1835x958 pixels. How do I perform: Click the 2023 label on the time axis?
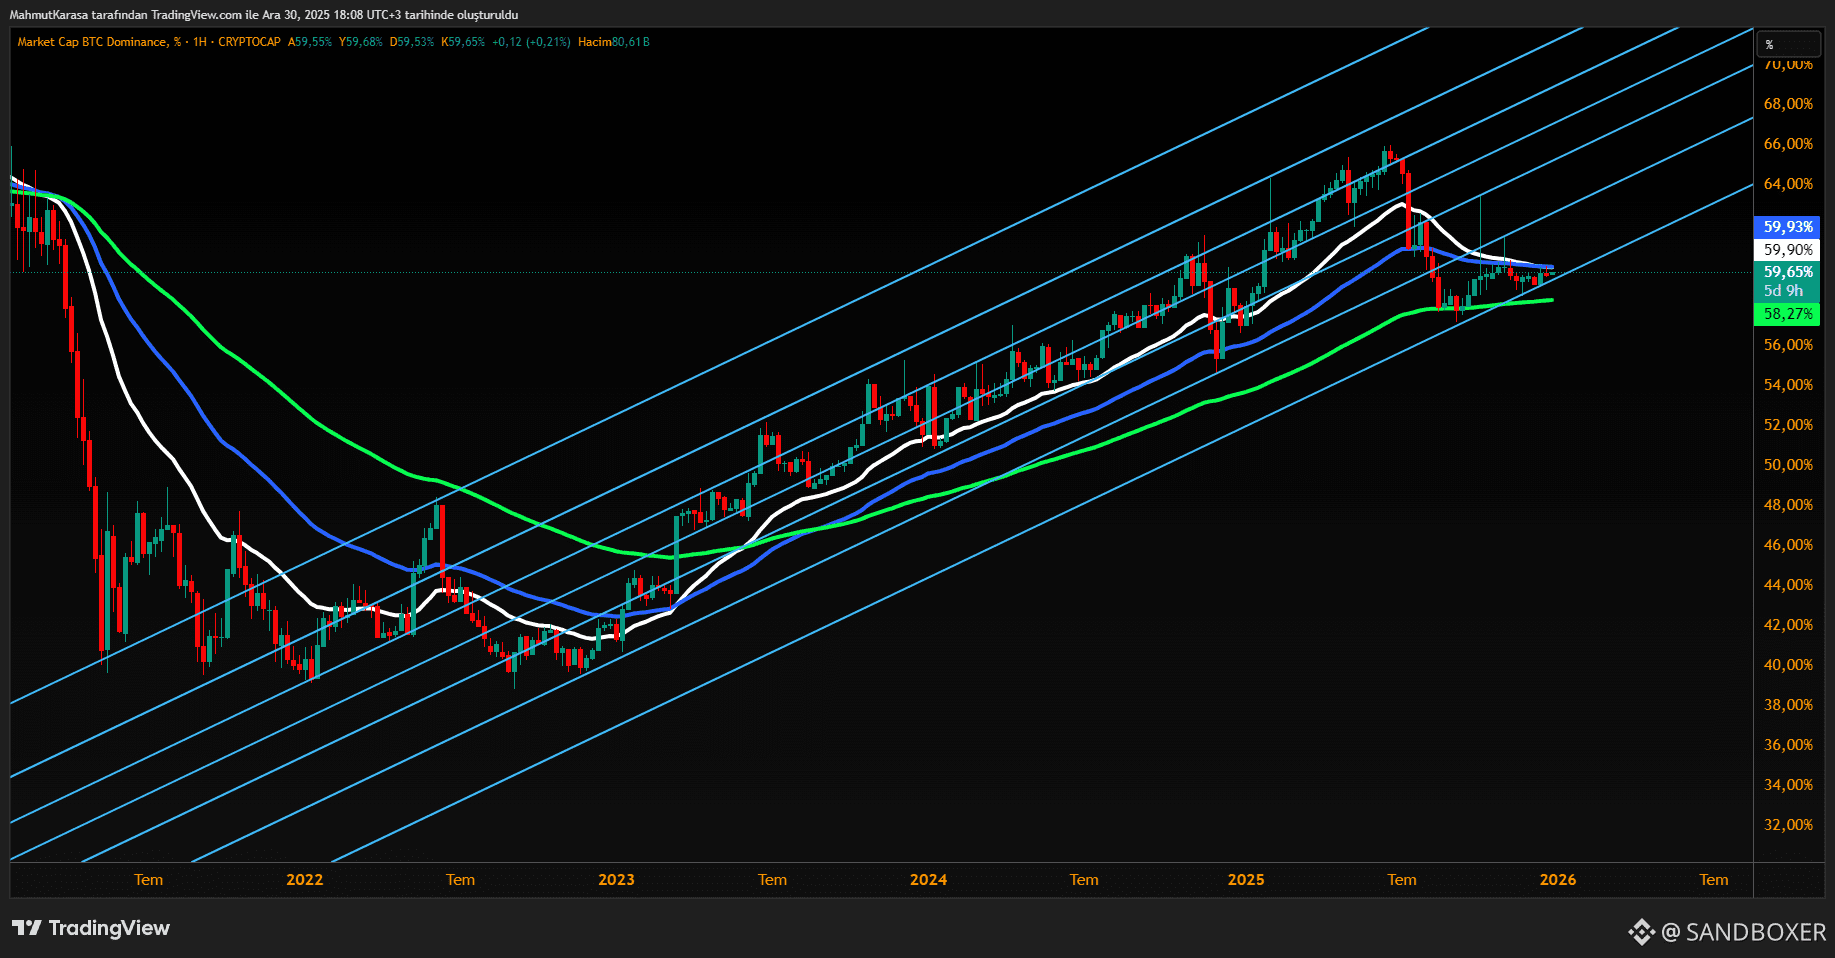click(616, 880)
